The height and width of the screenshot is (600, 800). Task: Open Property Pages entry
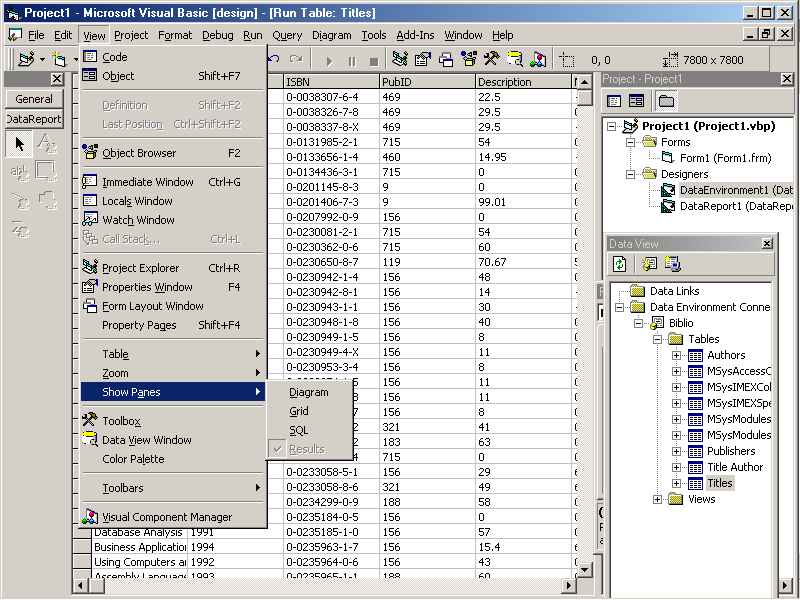coord(173,325)
